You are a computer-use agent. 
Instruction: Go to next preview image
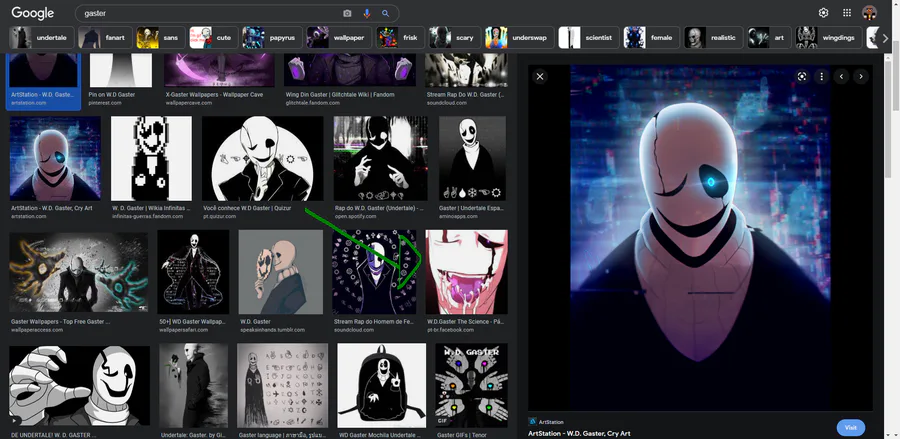click(860, 76)
